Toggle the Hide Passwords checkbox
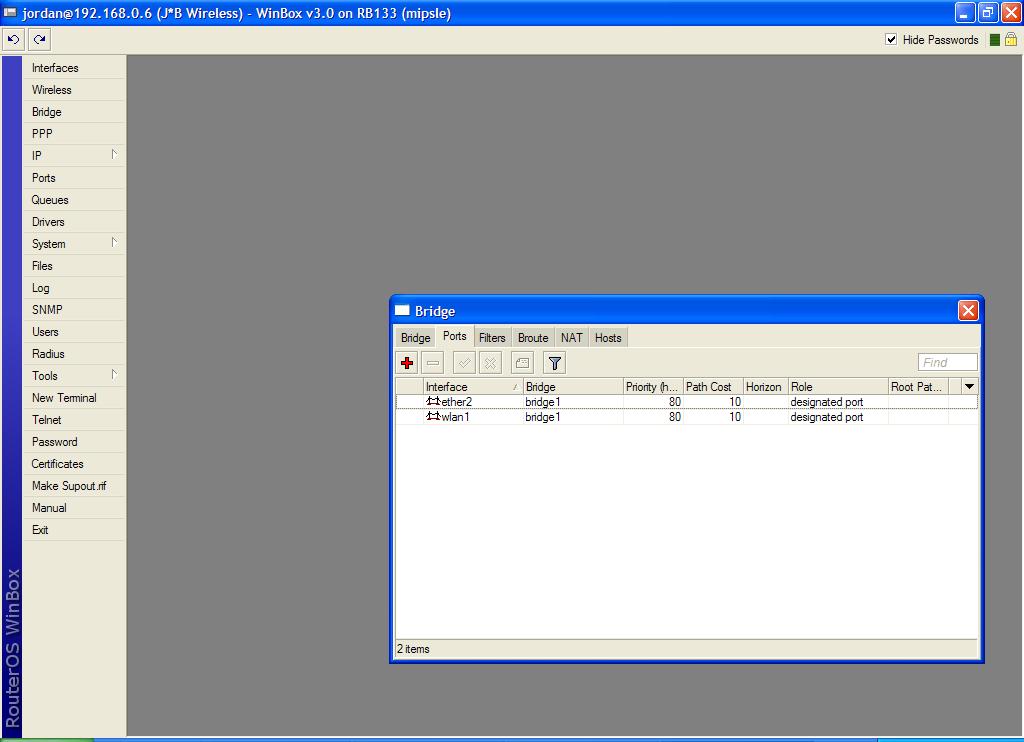Screen dimensions: 1024x742 pos(891,39)
